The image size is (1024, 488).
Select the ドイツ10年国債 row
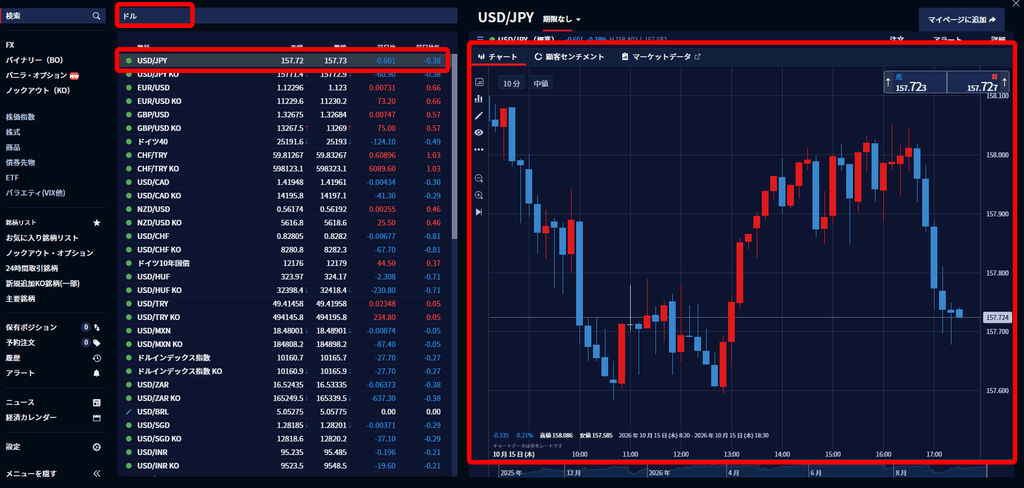[x=284, y=263]
